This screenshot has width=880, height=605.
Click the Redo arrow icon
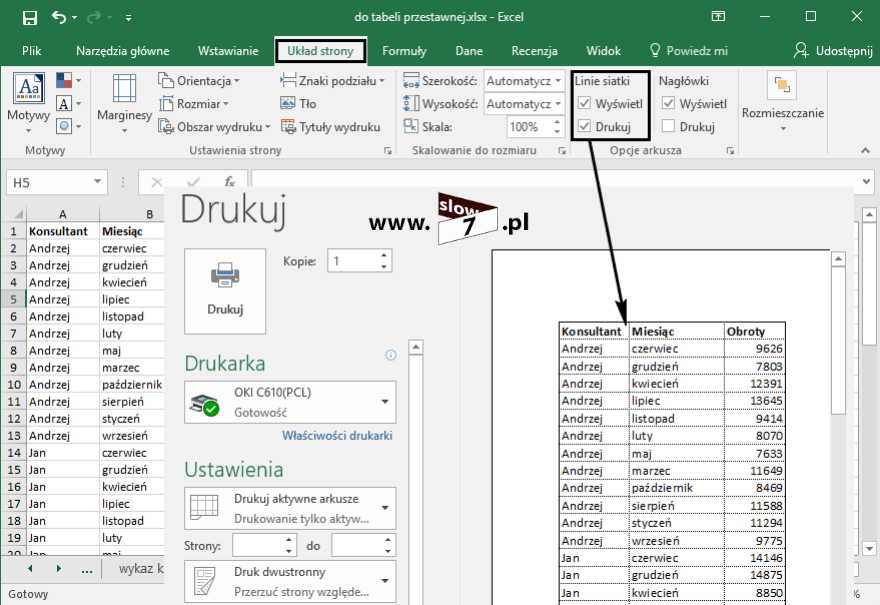94,17
